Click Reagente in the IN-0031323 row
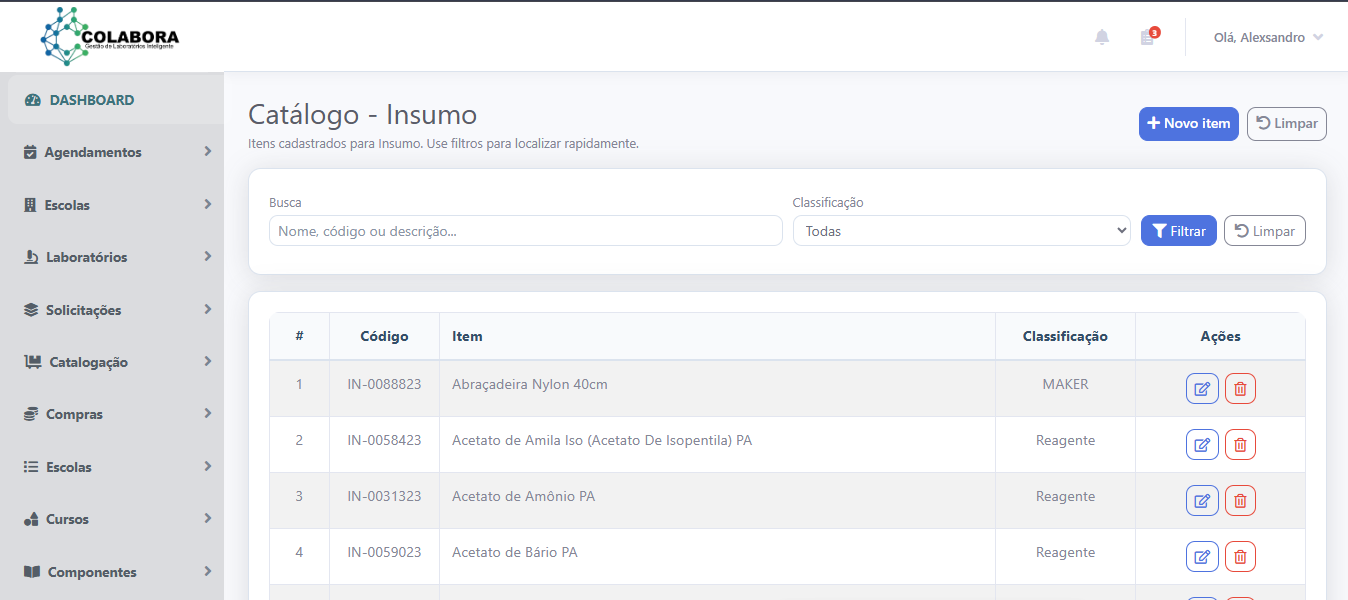The image size is (1348, 600). [x=1065, y=496]
